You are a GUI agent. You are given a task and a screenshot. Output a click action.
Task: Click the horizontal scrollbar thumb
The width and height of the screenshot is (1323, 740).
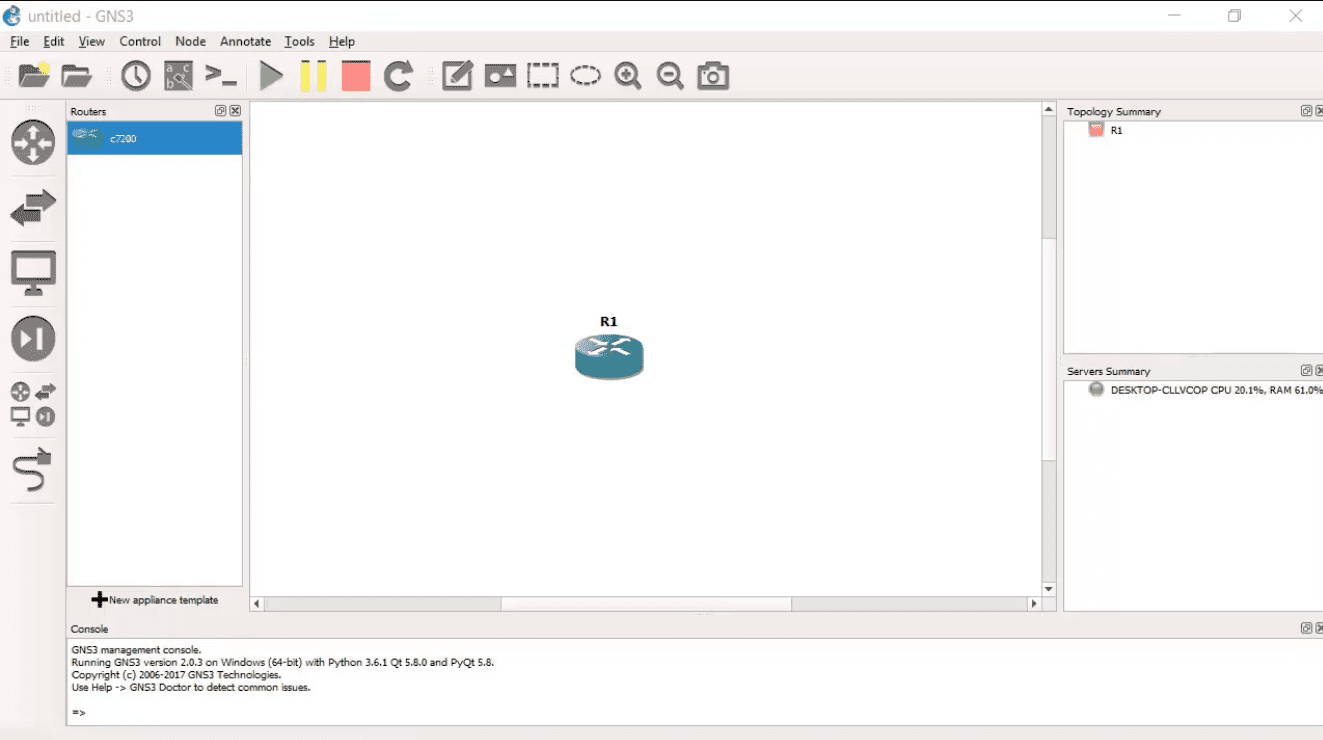646,604
